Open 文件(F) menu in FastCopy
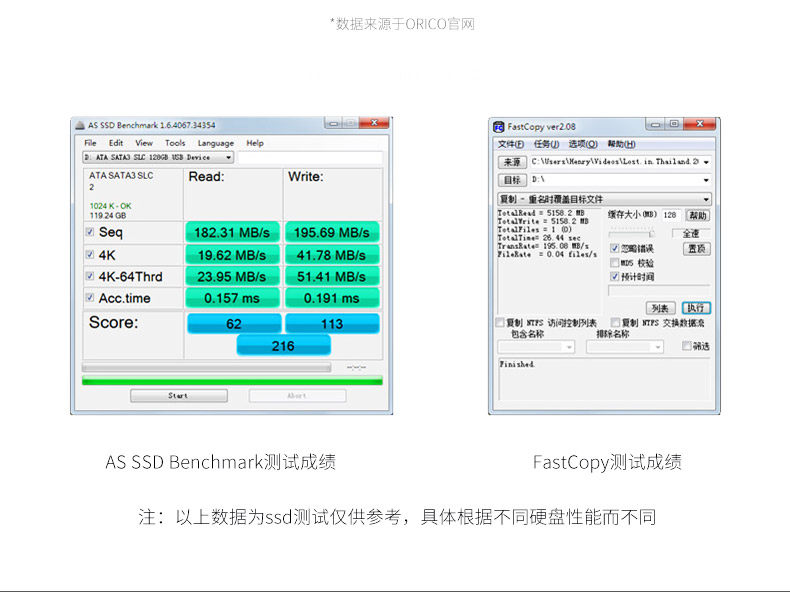The height and width of the screenshot is (592, 790). 511,145
